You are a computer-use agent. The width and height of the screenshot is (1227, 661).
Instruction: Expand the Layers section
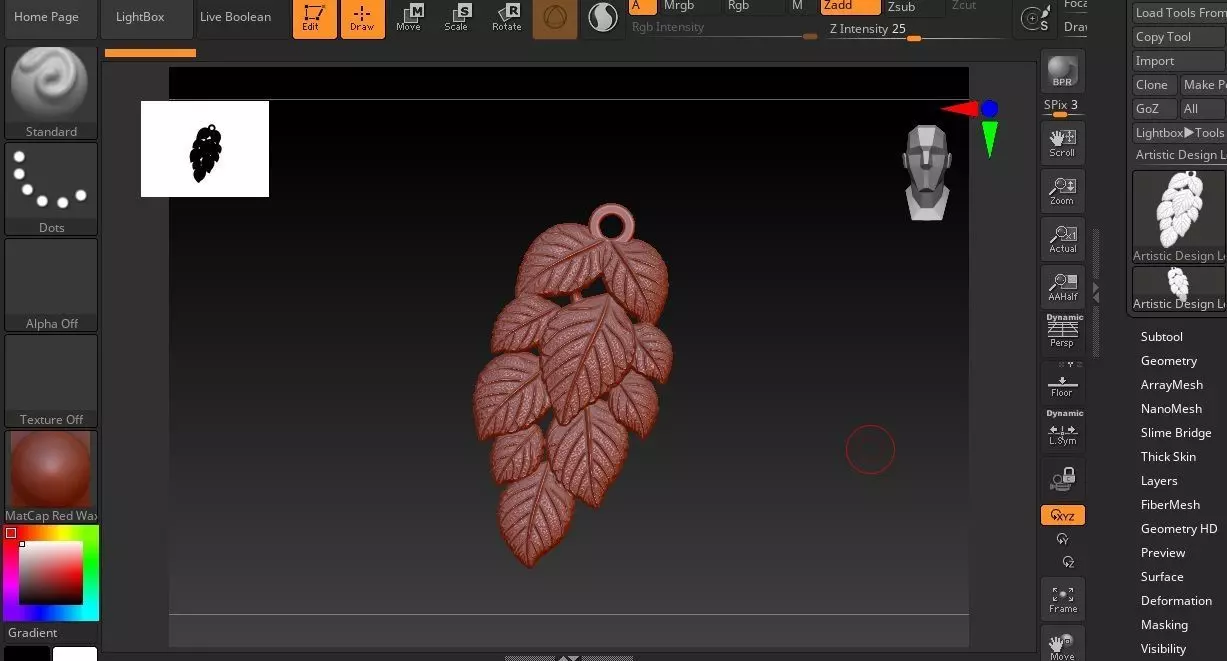click(x=1159, y=481)
